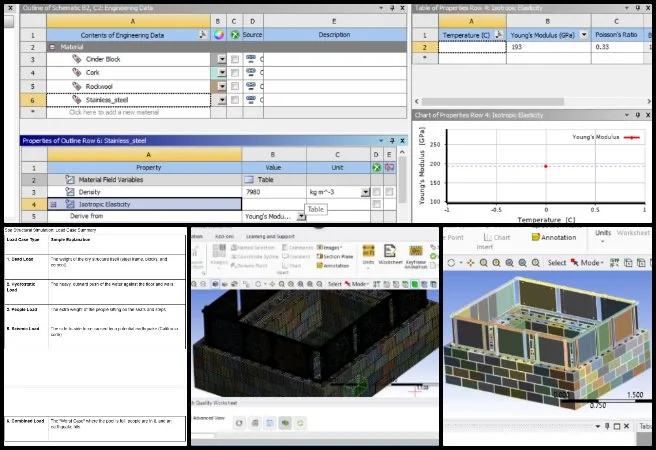Click the Density property icon
The width and height of the screenshot is (656, 450).
coord(70,192)
